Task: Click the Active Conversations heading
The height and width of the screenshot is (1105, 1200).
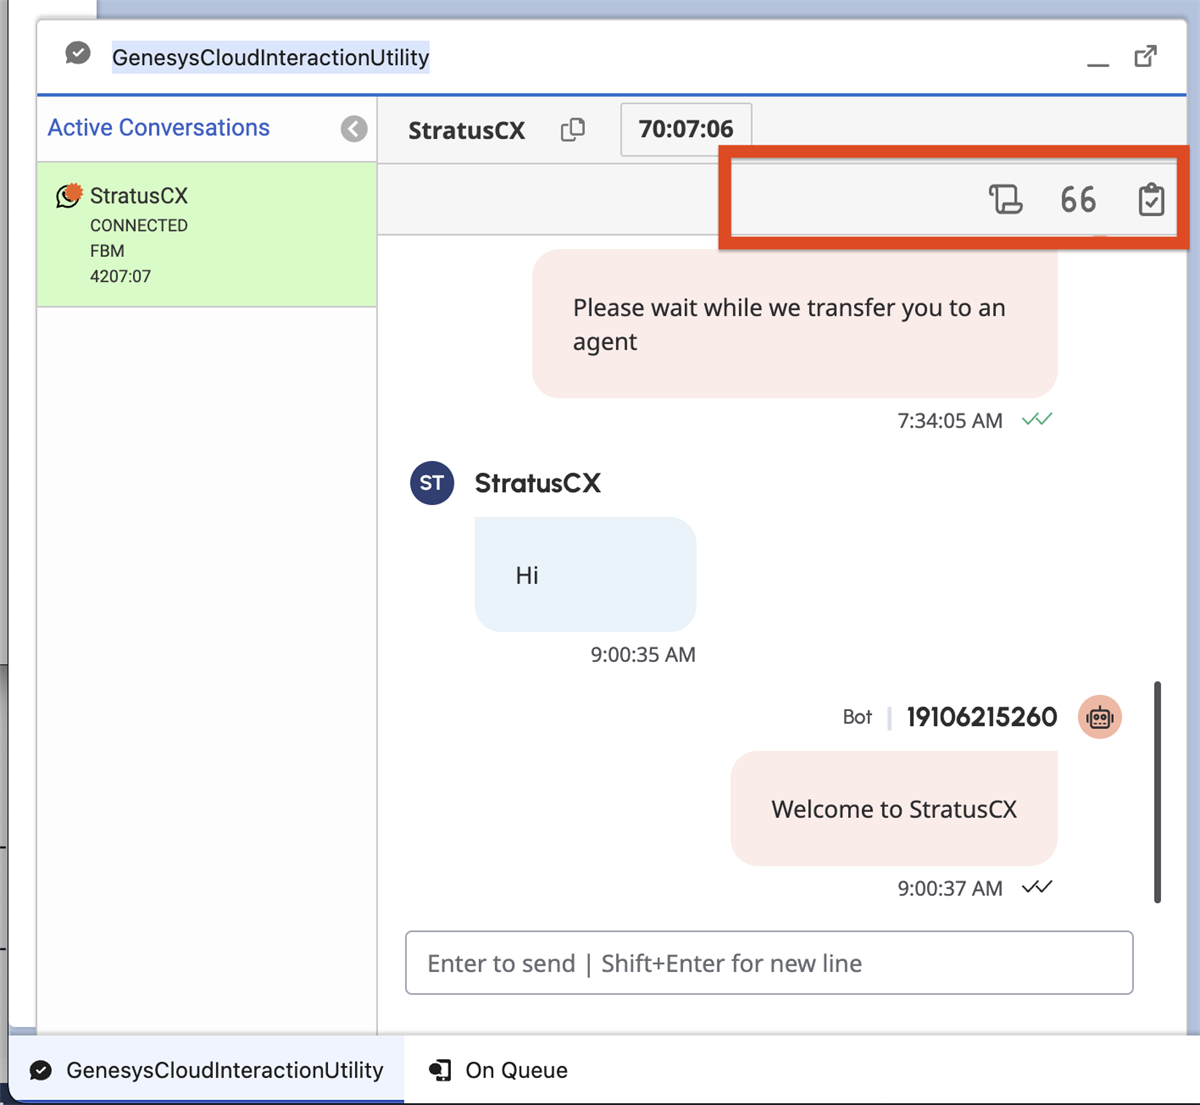Action: coord(159,128)
